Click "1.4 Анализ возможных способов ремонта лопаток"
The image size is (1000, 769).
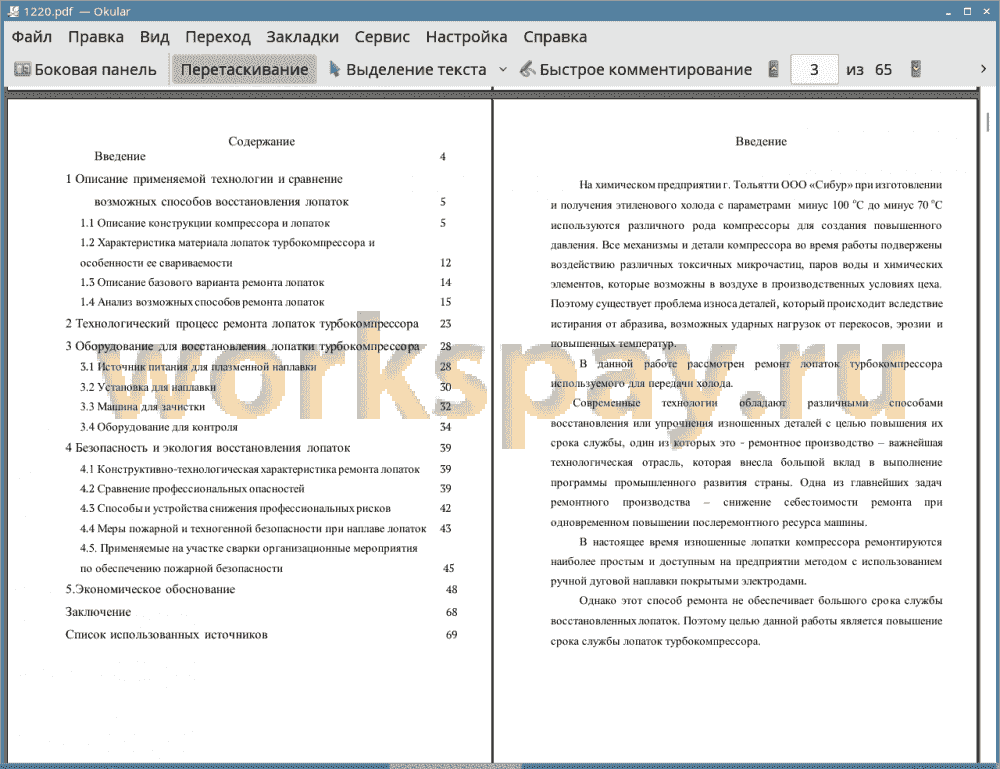(202, 302)
